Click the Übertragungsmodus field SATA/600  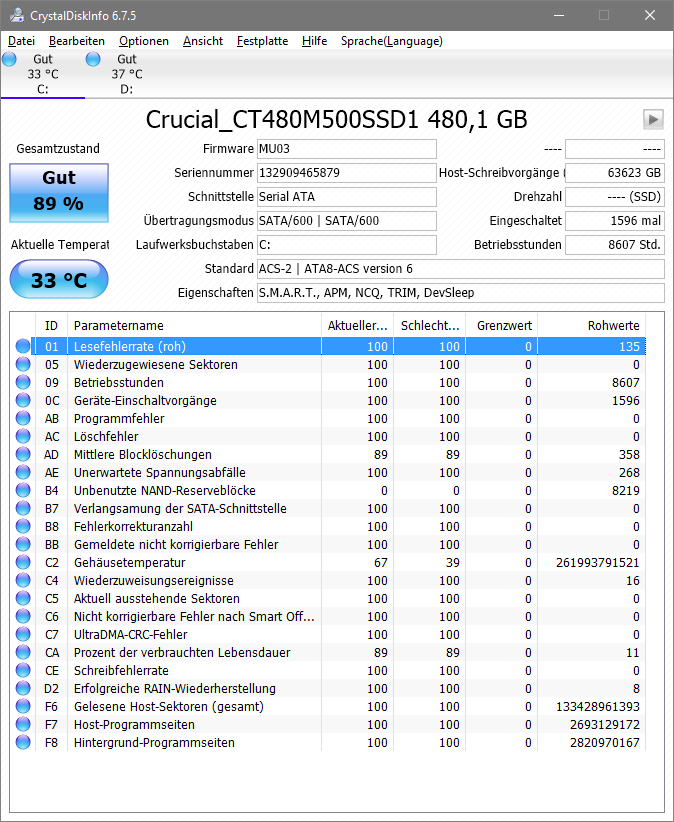click(346, 221)
